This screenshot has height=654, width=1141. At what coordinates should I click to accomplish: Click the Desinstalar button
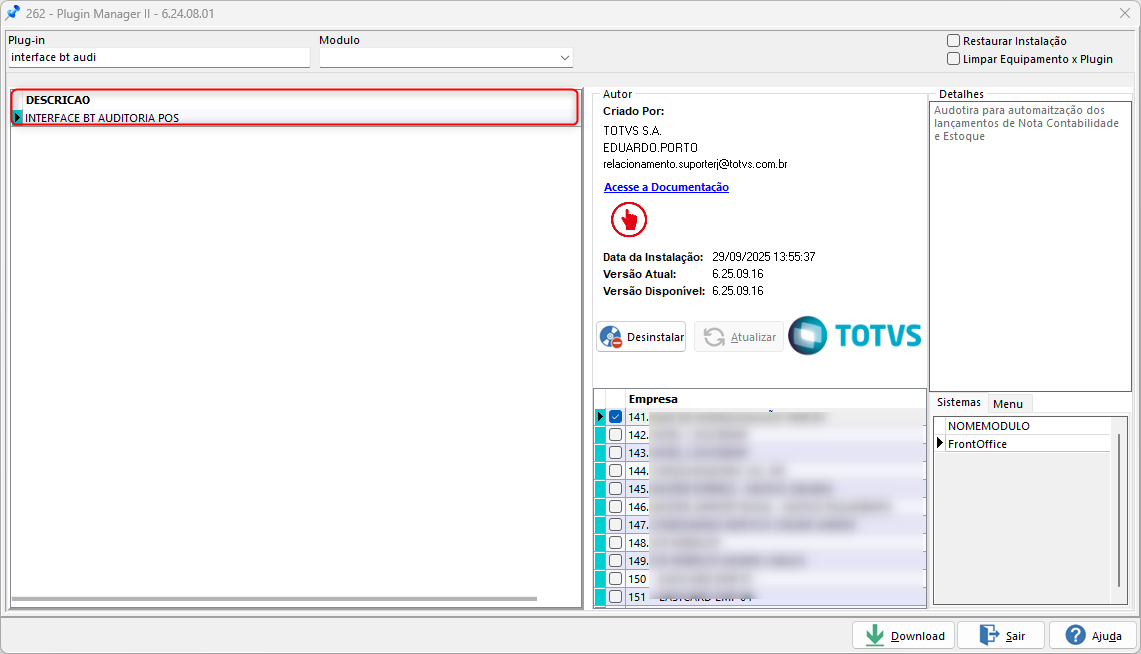641,337
